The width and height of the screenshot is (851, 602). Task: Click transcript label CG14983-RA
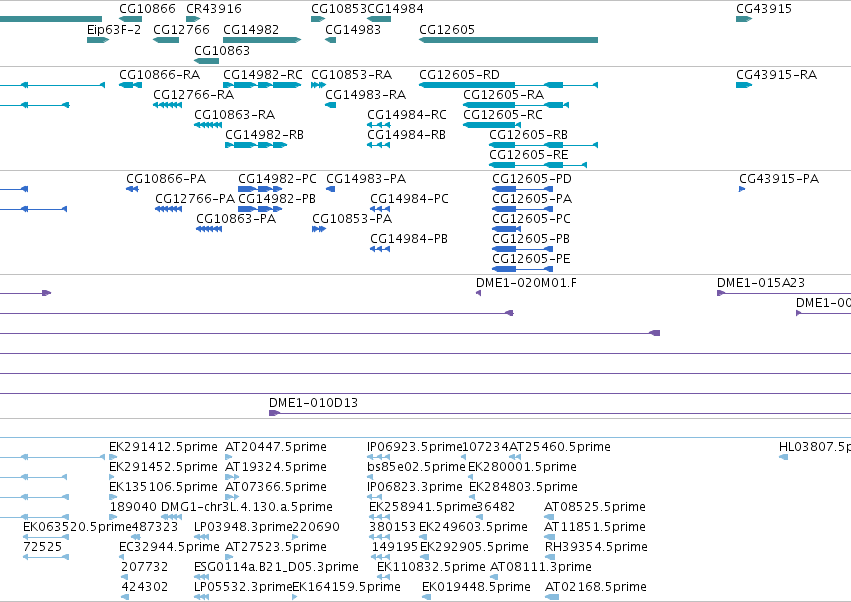coord(365,94)
